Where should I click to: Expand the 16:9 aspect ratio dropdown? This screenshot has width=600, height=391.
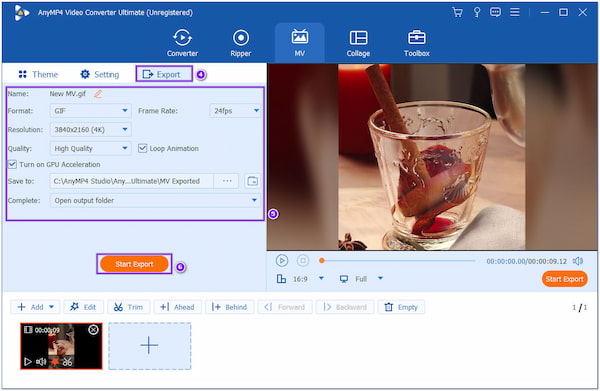[x=321, y=278]
